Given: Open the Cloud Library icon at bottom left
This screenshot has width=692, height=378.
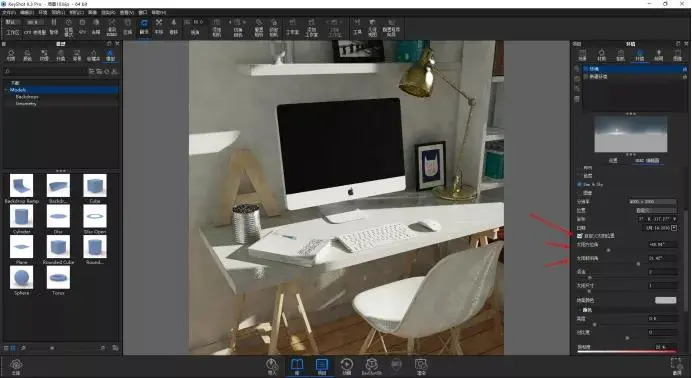Looking at the screenshot, I should point(16,366).
